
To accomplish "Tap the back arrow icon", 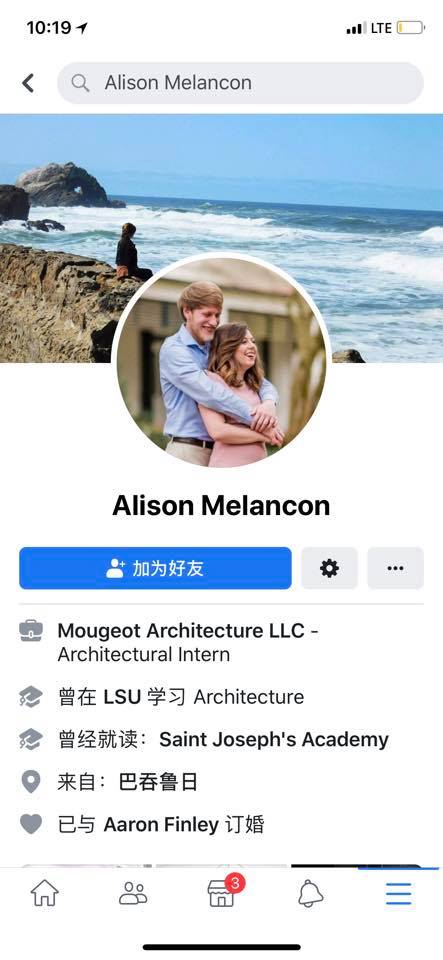I will click(28, 83).
